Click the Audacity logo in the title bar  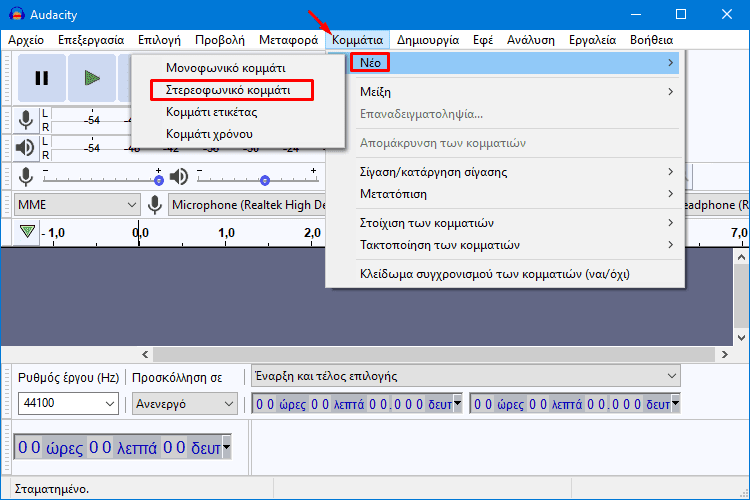(x=17, y=14)
